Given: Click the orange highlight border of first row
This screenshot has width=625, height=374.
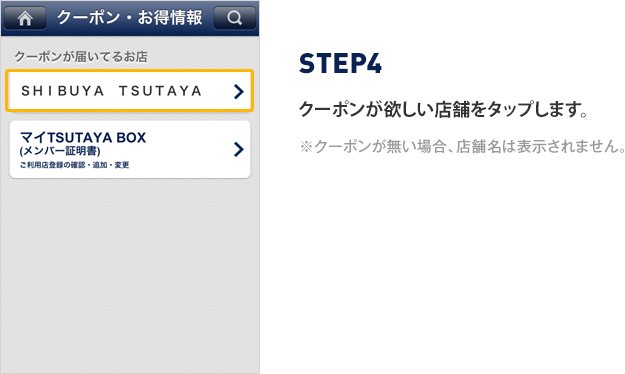Looking at the screenshot, I should click(x=130, y=71).
